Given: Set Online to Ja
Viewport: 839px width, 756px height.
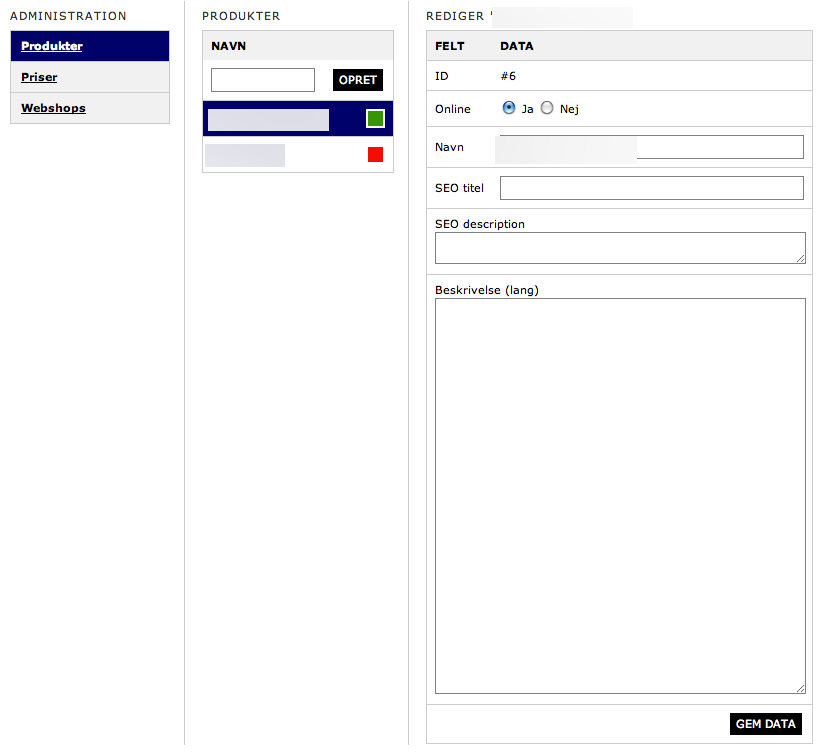Looking at the screenshot, I should point(509,108).
